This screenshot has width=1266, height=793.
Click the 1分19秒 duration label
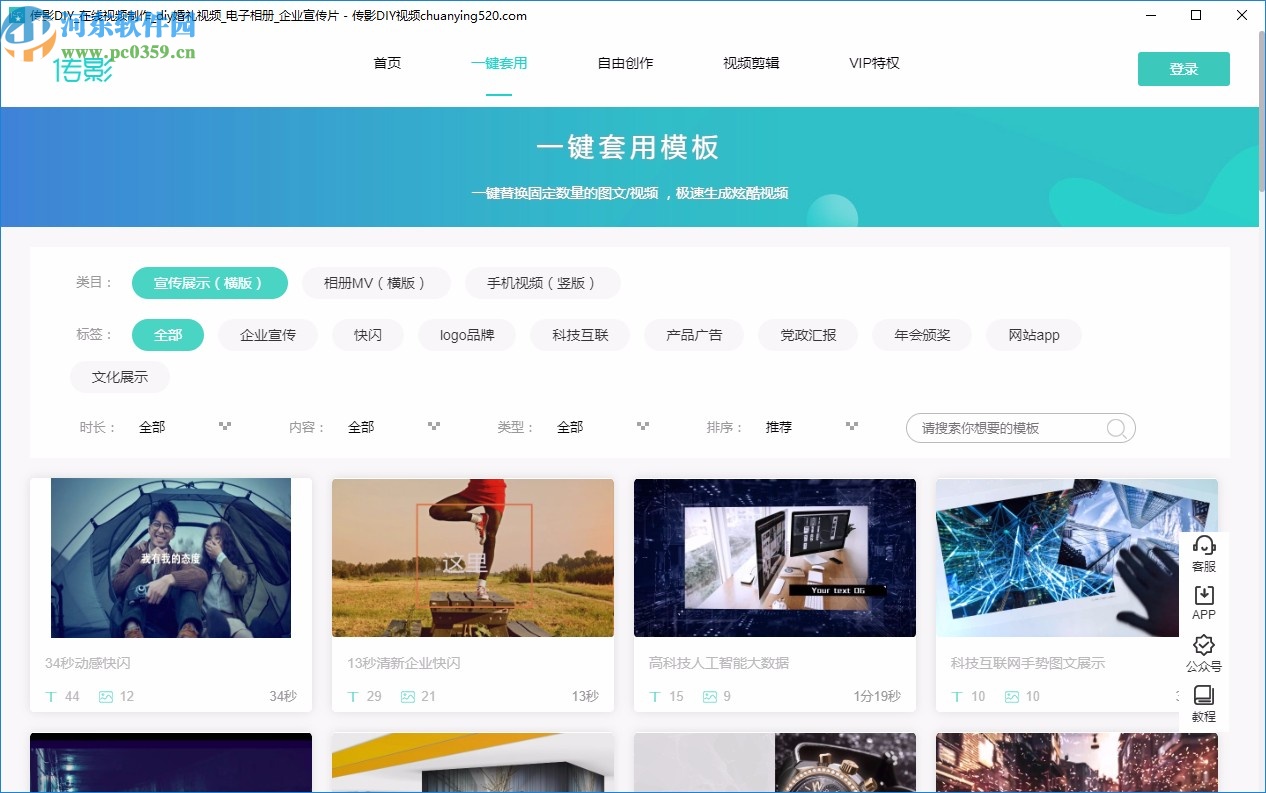coord(877,696)
